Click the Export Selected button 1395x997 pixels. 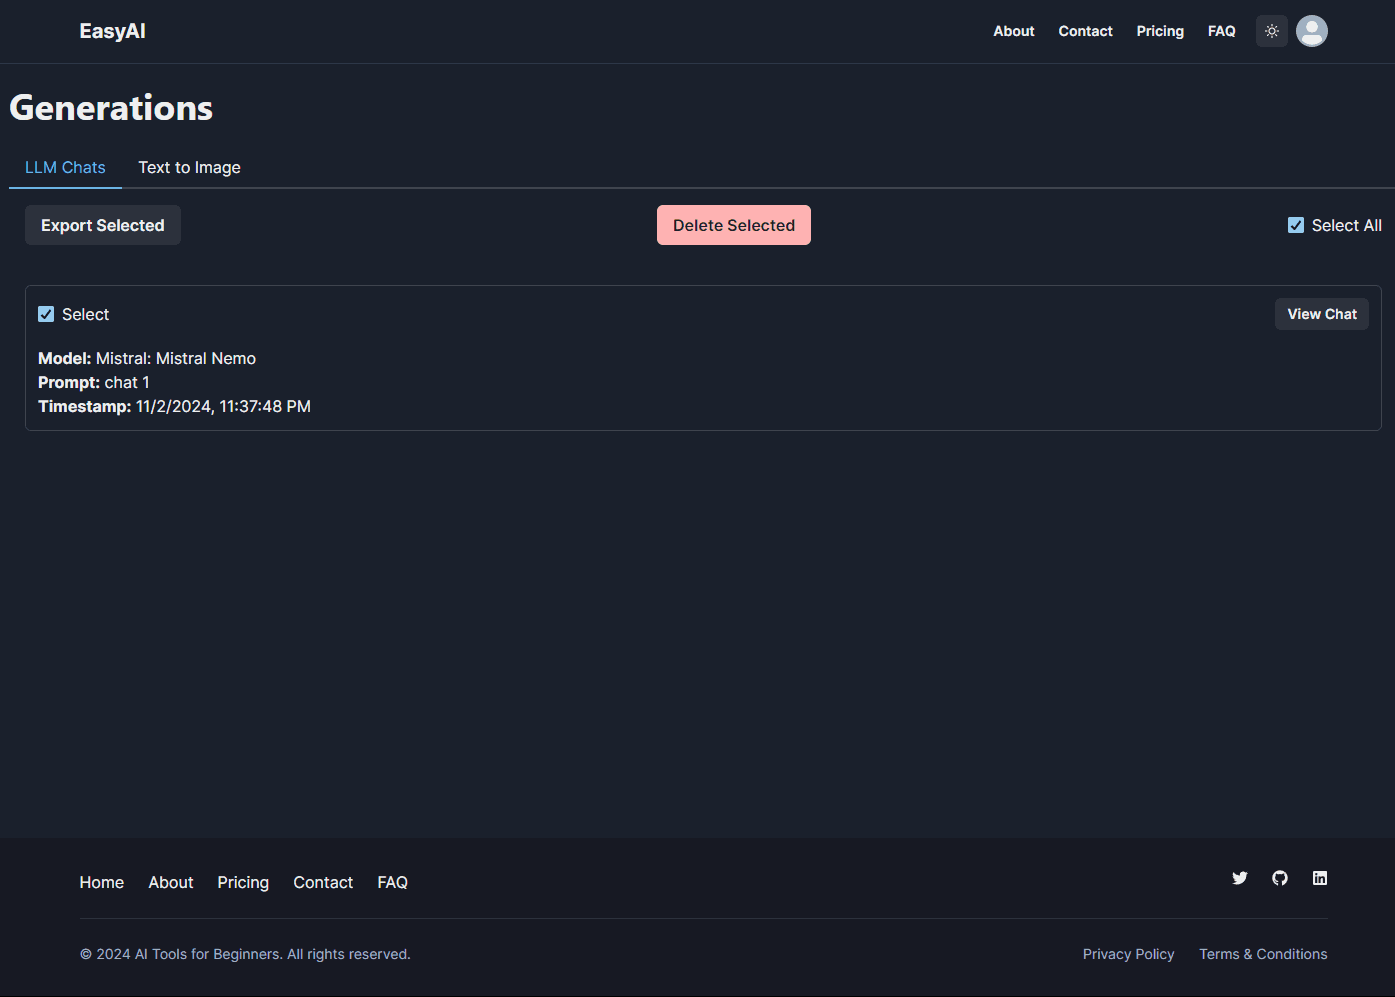point(102,225)
